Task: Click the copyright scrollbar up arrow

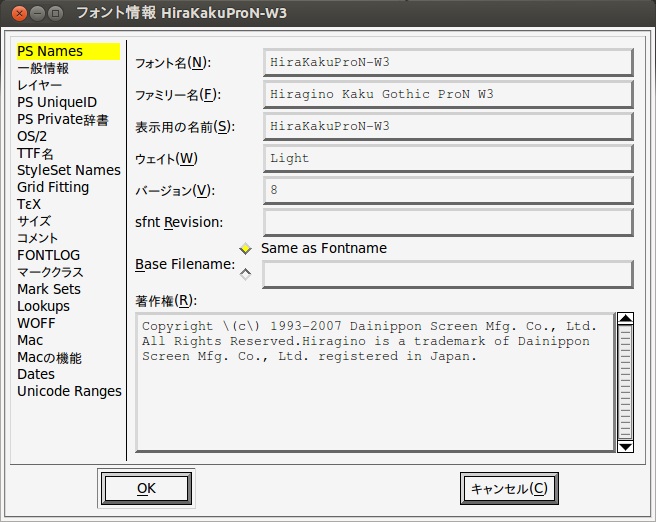Action: click(x=625, y=319)
